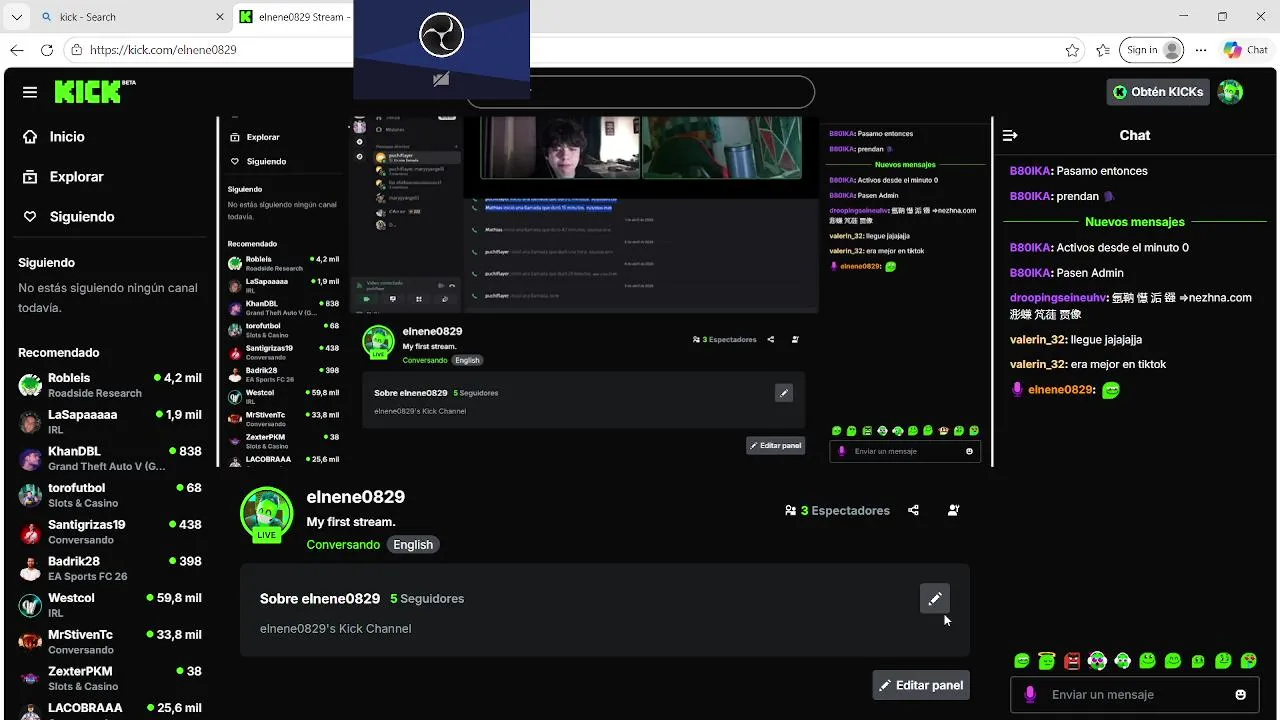Viewport: 1280px width, 720px height.
Task: Bookmark this page with the star icon
Action: point(1072,50)
